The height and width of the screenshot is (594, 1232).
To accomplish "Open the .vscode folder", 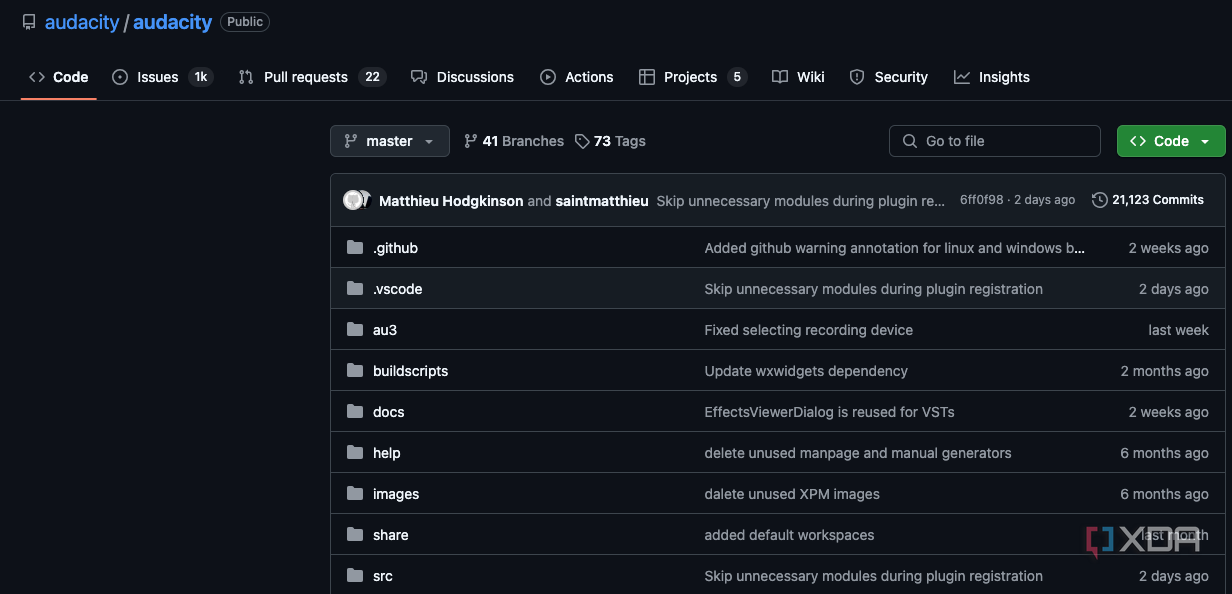I will 397,289.
